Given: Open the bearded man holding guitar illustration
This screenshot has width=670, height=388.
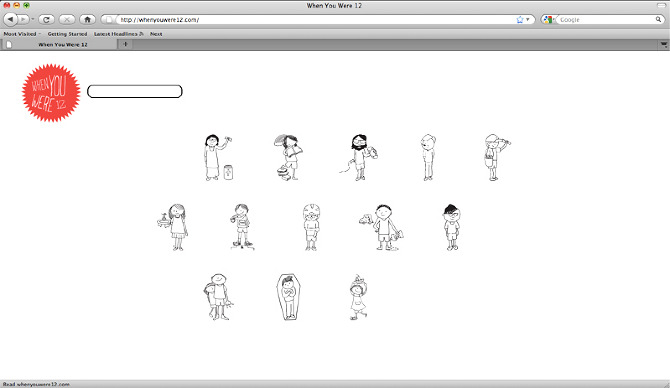Looking at the screenshot, I should point(359,157).
